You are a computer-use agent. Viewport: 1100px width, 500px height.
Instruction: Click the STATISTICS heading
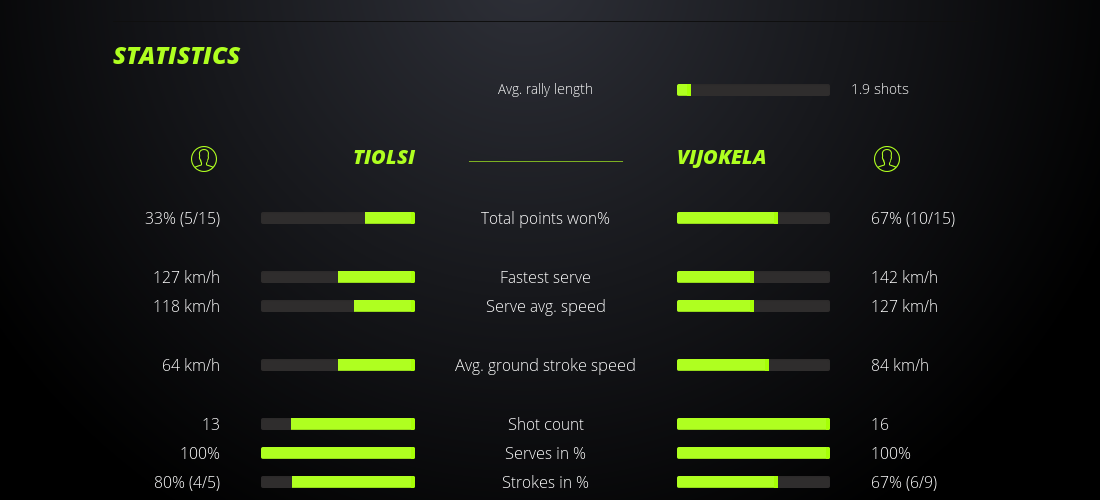tap(177, 56)
